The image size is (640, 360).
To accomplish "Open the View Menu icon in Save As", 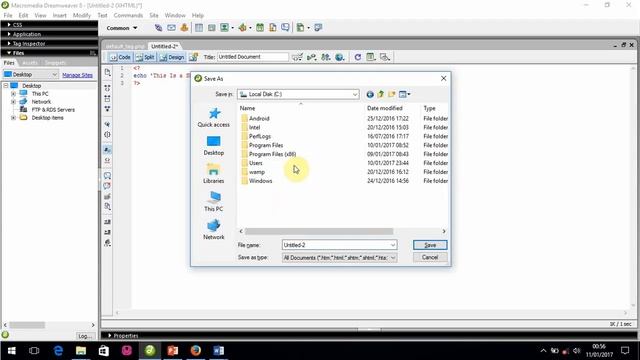I will click(x=404, y=94).
